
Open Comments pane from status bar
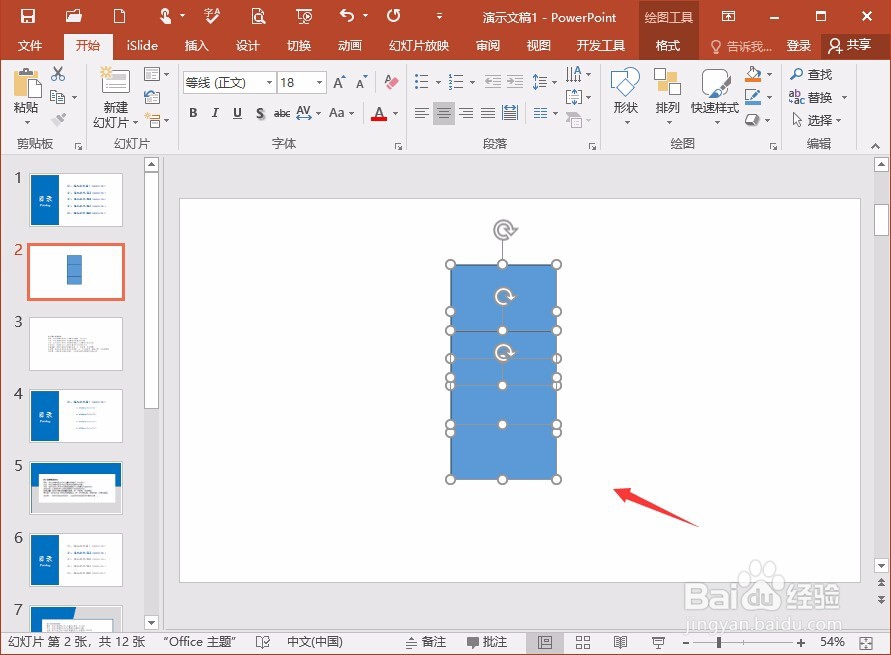(487, 643)
